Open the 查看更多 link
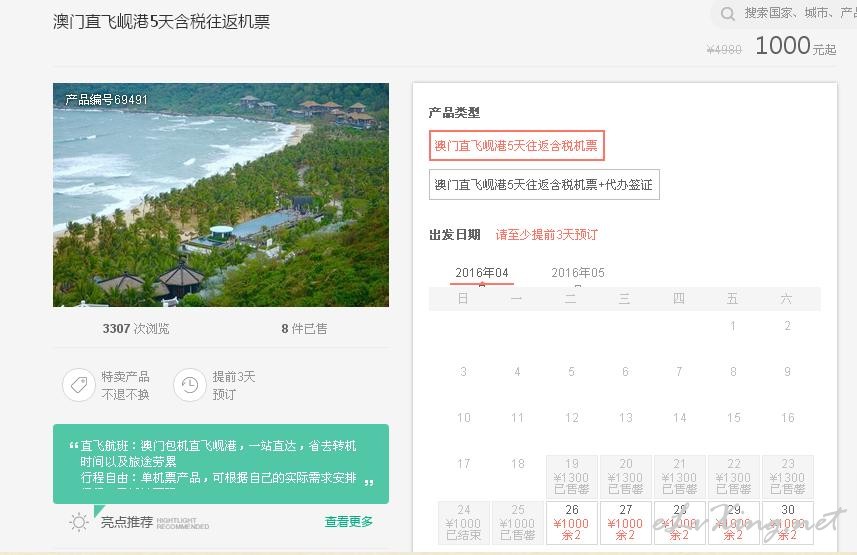This screenshot has width=857, height=555. click(348, 521)
